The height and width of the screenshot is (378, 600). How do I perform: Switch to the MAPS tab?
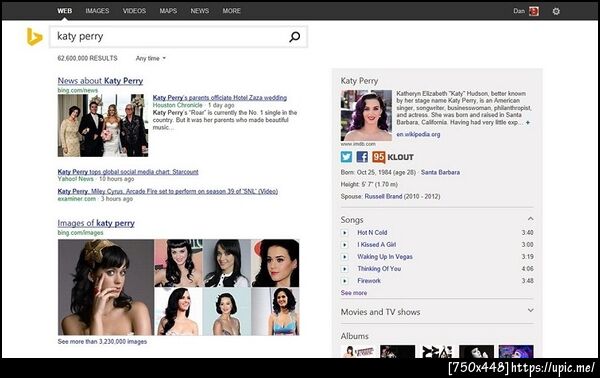[x=168, y=11]
